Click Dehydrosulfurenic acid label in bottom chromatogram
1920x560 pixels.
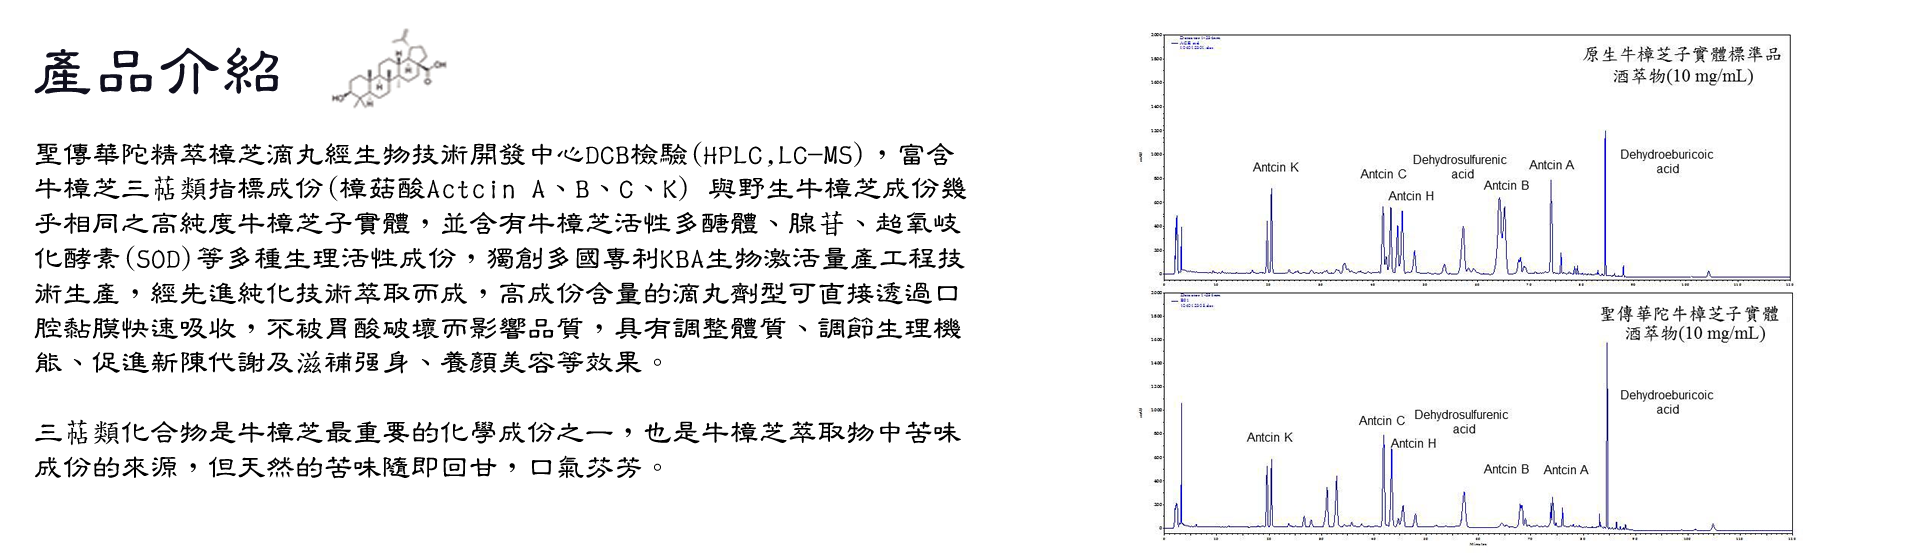[1461, 422]
